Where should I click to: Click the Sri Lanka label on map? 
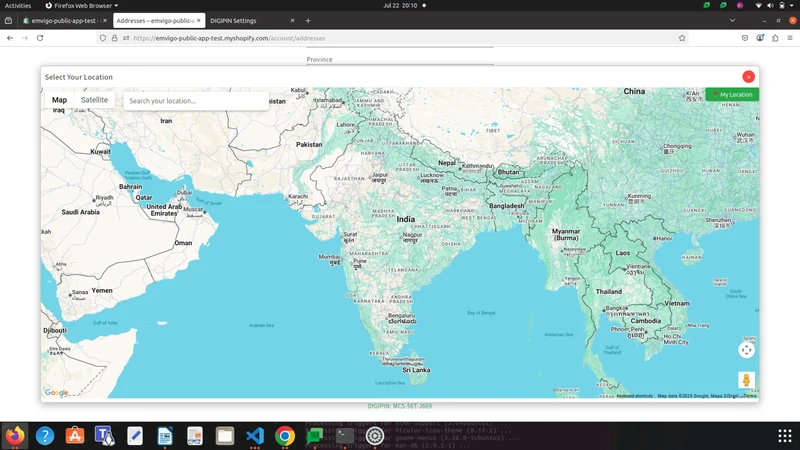tap(416, 370)
